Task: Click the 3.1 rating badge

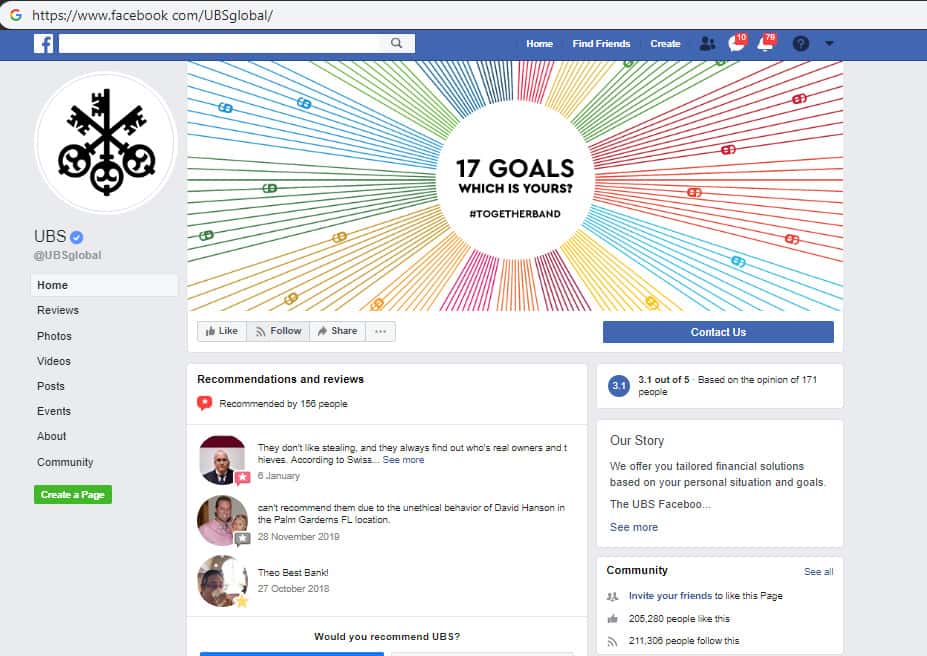Action: click(618, 386)
